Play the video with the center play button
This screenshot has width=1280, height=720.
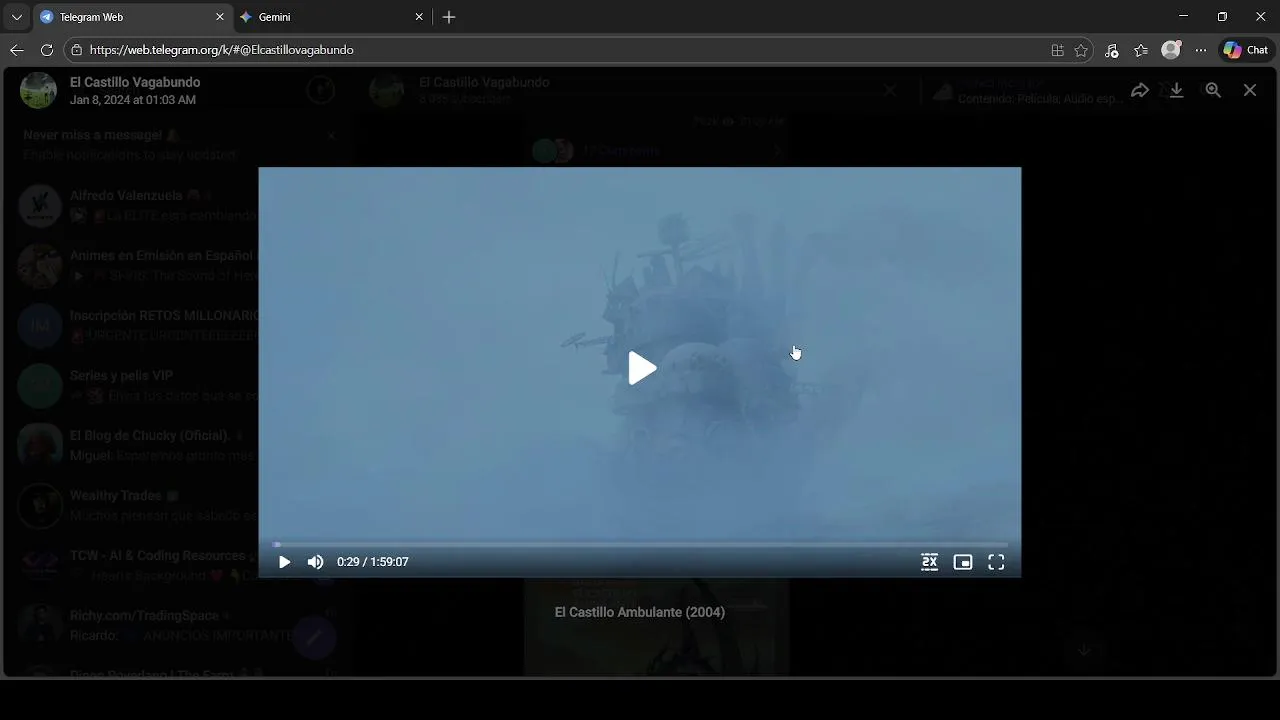coord(642,368)
